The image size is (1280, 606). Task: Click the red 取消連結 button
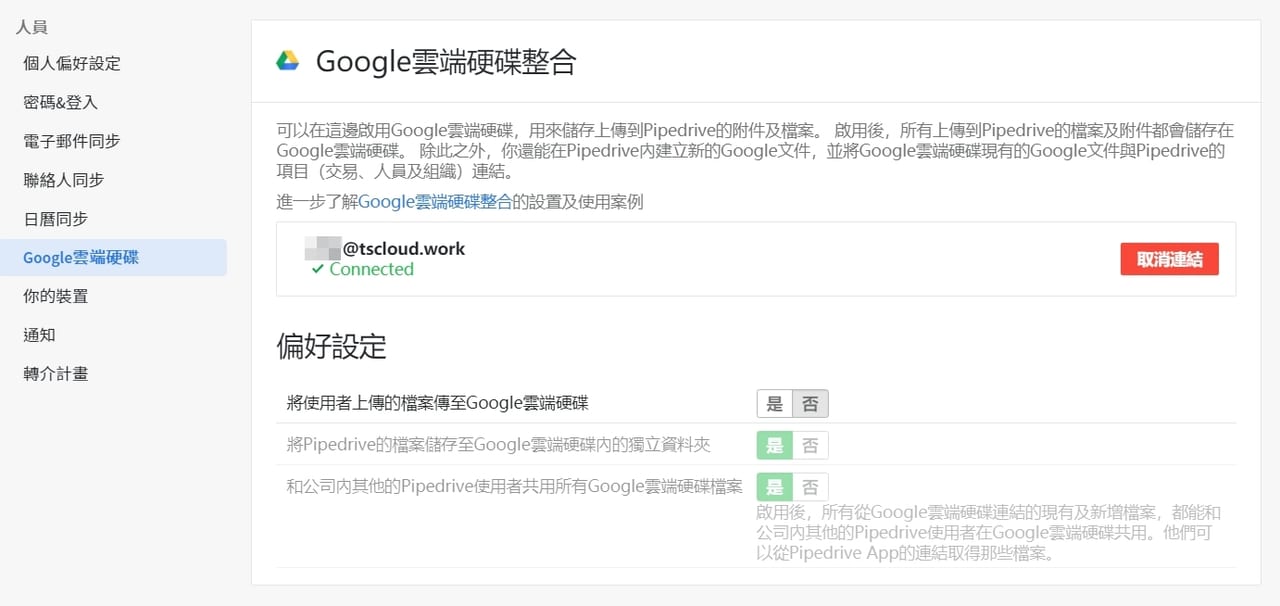coord(1169,259)
